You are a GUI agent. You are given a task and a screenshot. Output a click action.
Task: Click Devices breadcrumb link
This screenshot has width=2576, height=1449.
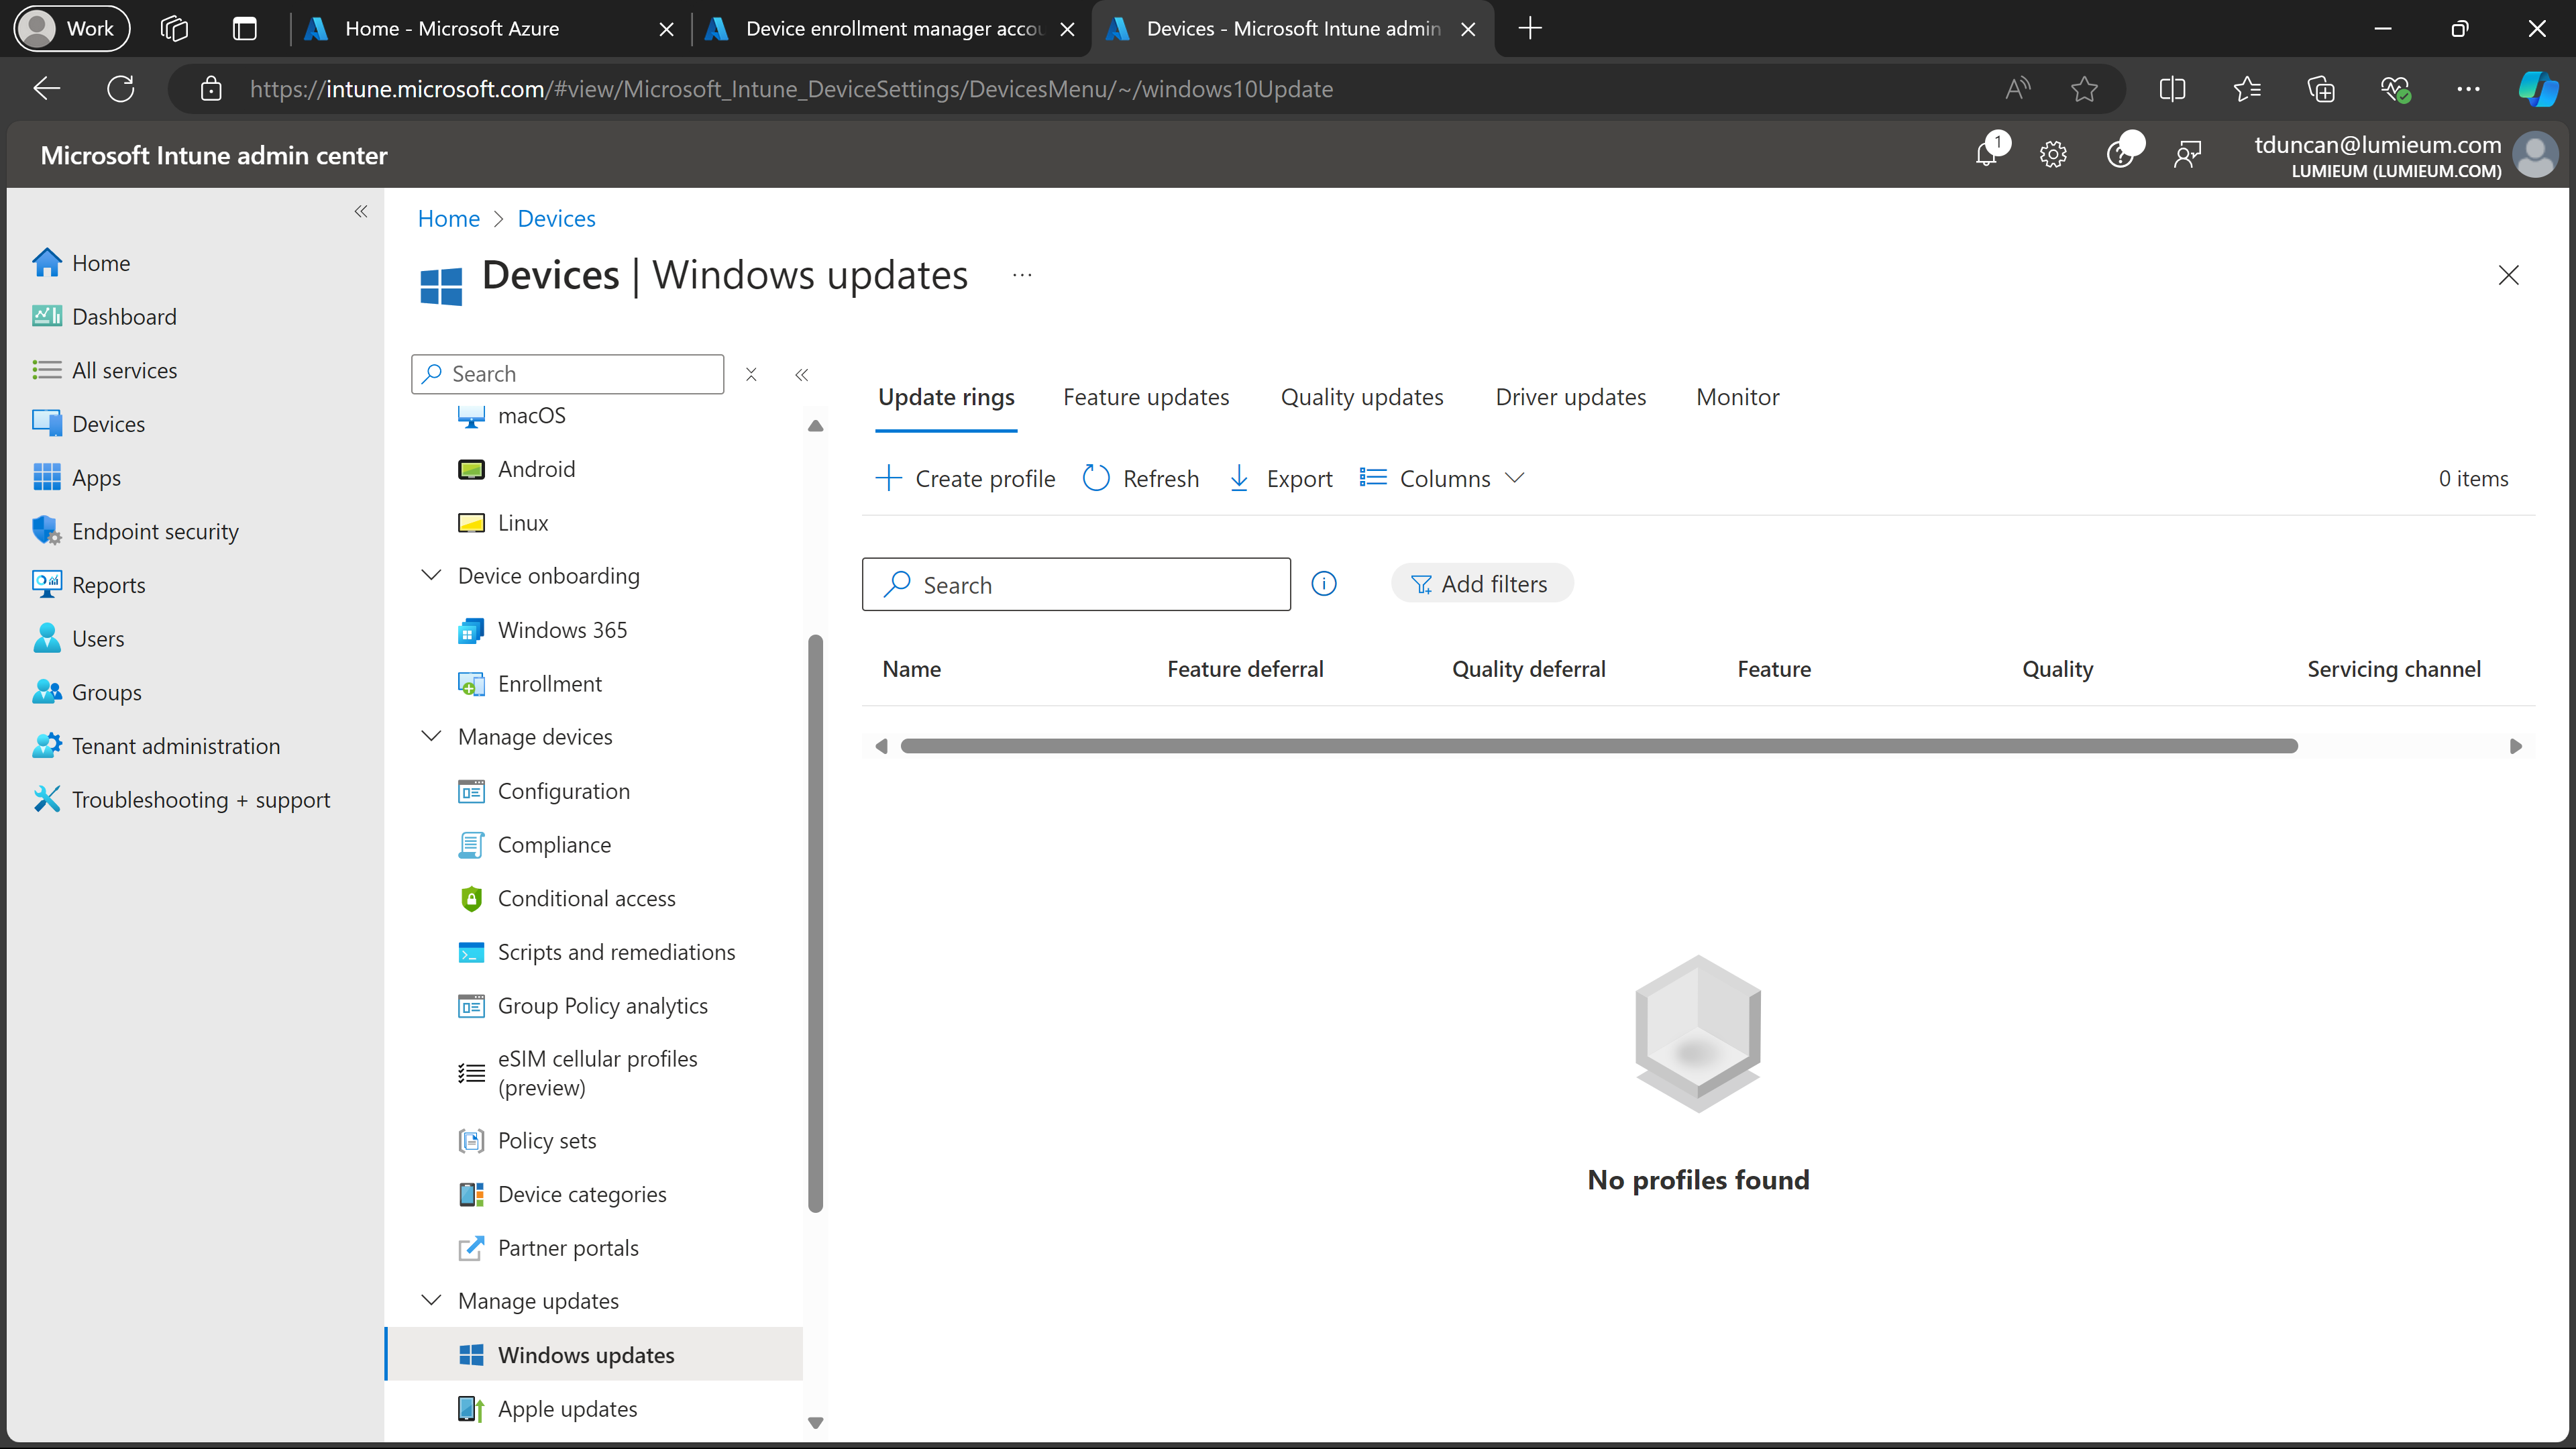pyautogui.click(x=556, y=218)
